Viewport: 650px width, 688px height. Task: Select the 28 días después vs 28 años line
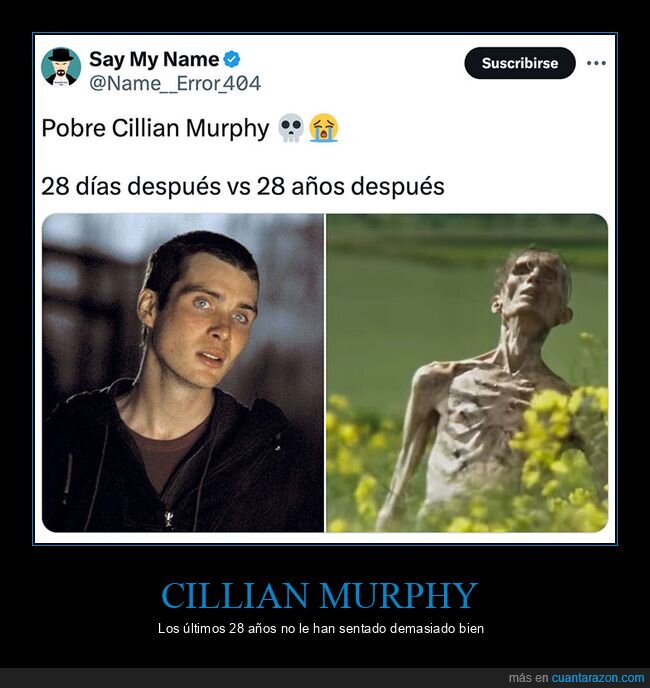coord(243,186)
